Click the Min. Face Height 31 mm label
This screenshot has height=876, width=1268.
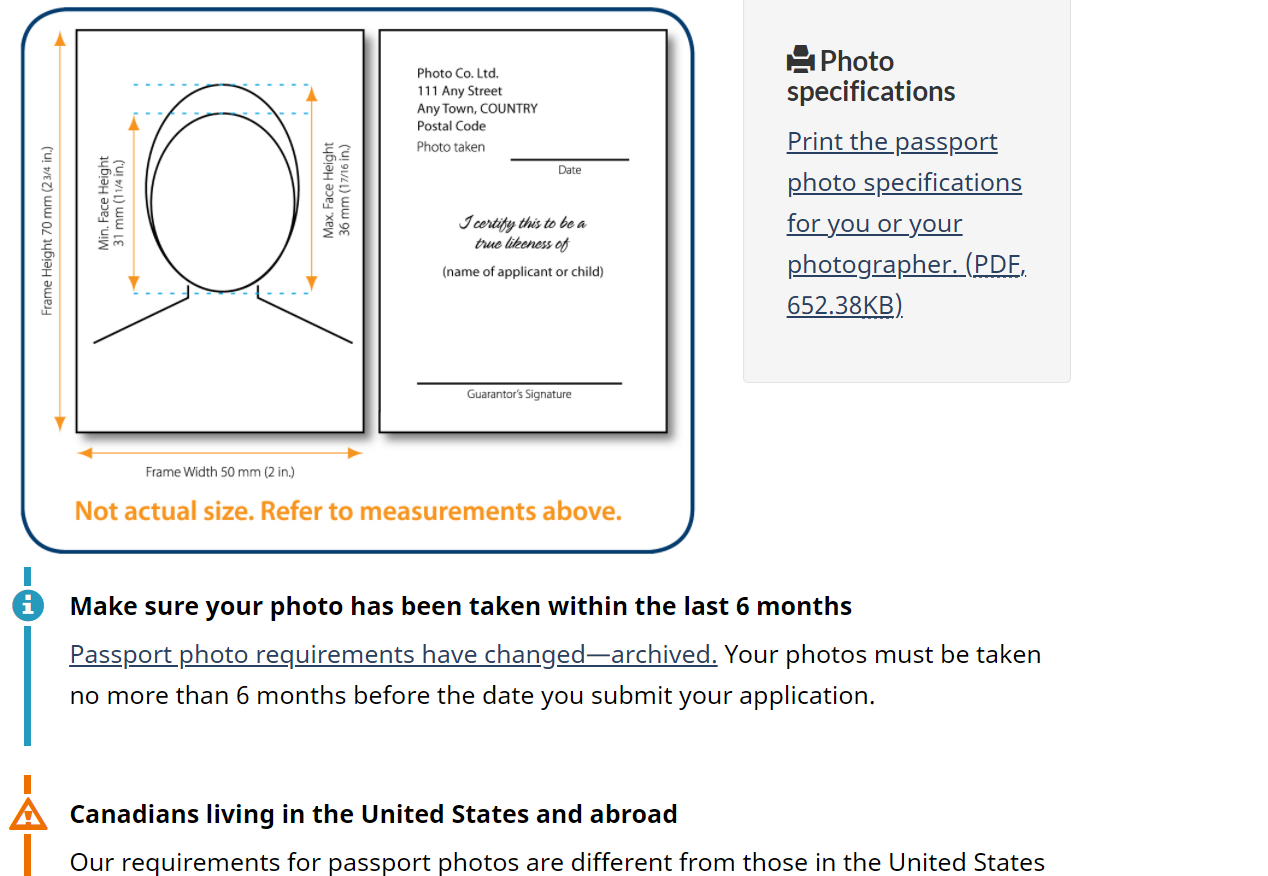pyautogui.click(x=111, y=203)
